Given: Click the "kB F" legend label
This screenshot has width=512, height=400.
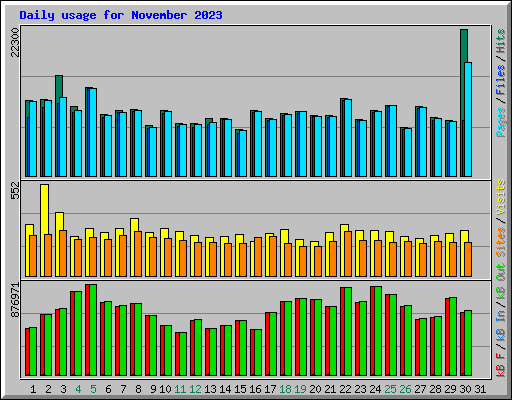Looking at the screenshot, I should click(500, 364).
